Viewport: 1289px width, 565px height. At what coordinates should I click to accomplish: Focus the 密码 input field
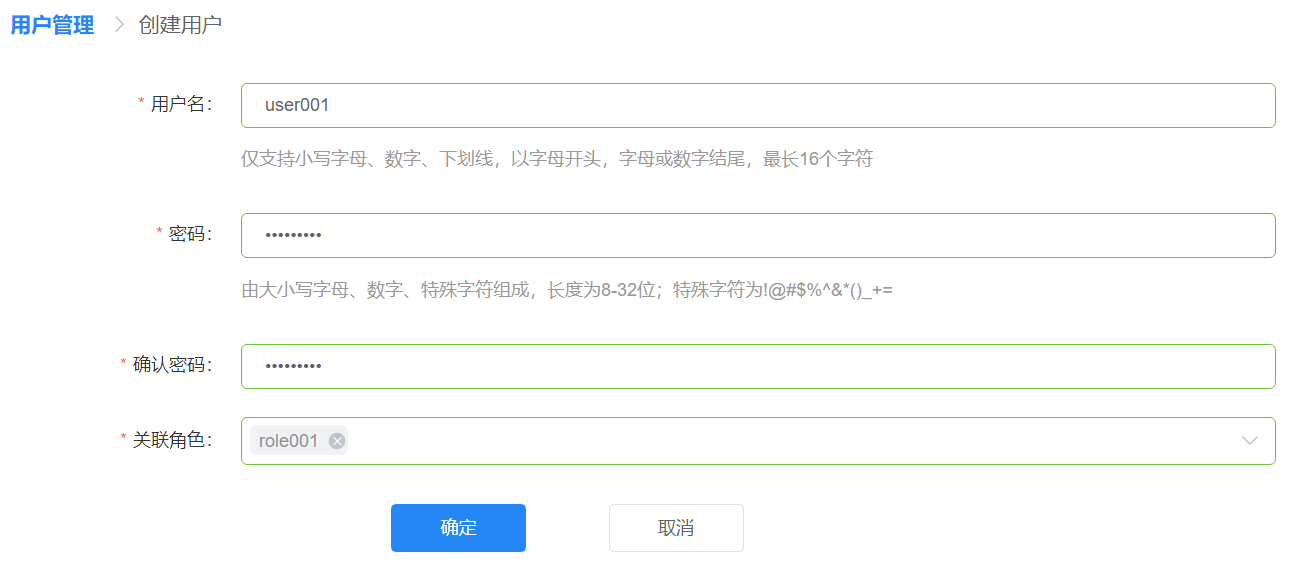click(757, 235)
